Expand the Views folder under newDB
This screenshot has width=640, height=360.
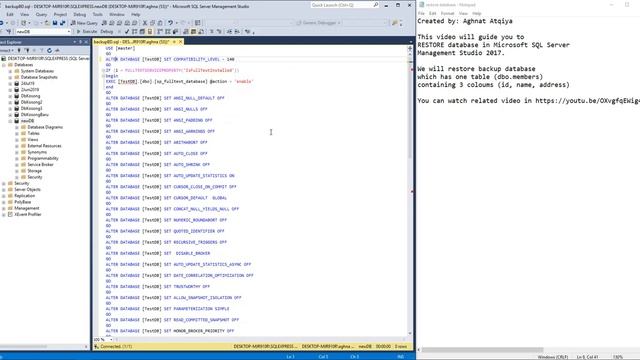17,140
